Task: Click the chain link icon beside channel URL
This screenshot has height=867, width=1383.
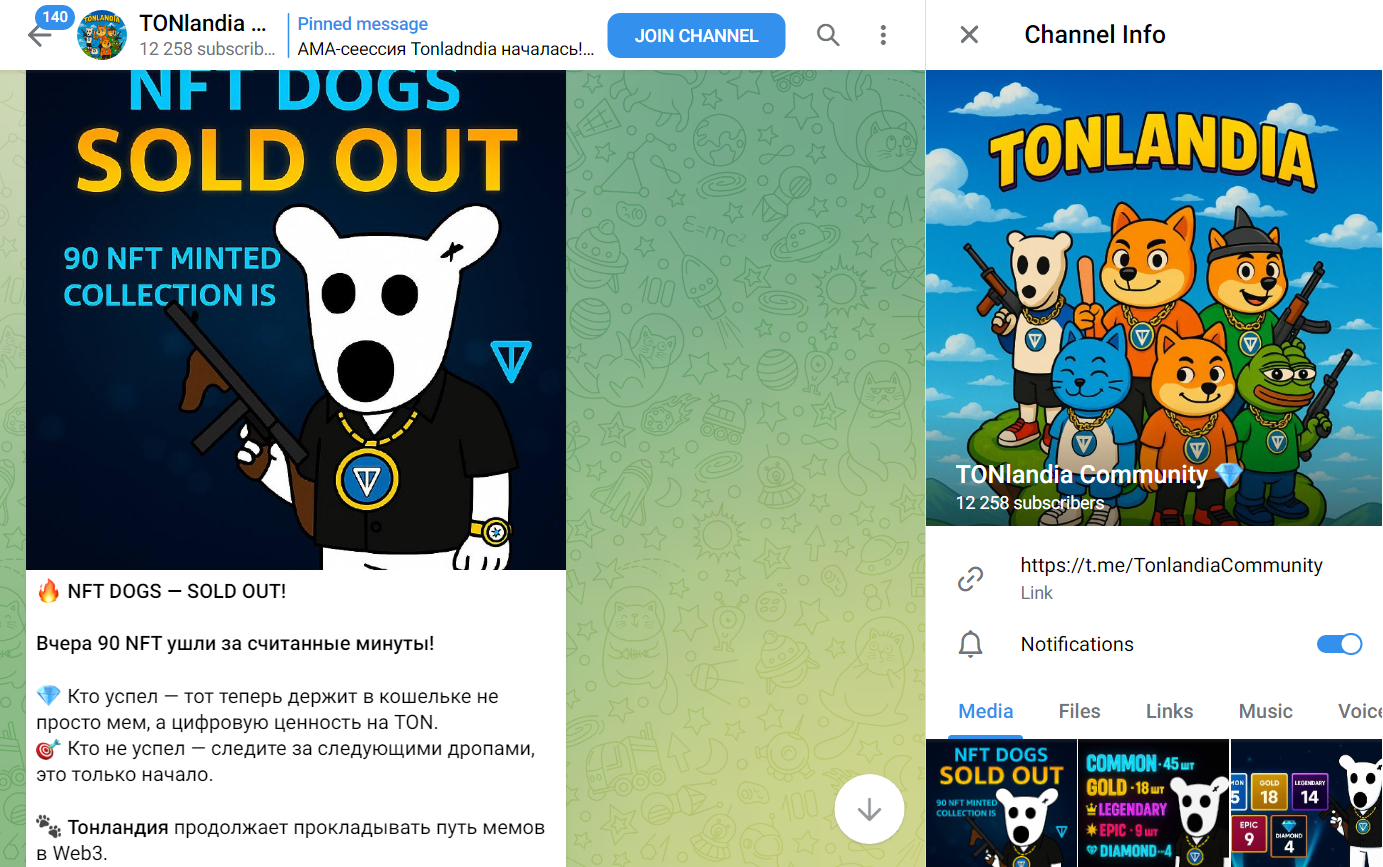Action: (971, 578)
